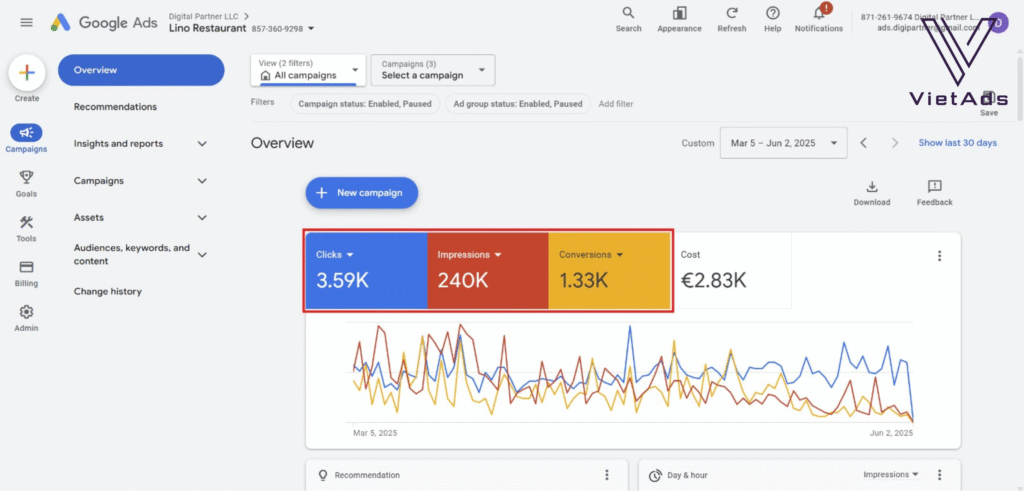
Task: Open the date range picker Mar 5 – Jun 2
Action: click(784, 143)
